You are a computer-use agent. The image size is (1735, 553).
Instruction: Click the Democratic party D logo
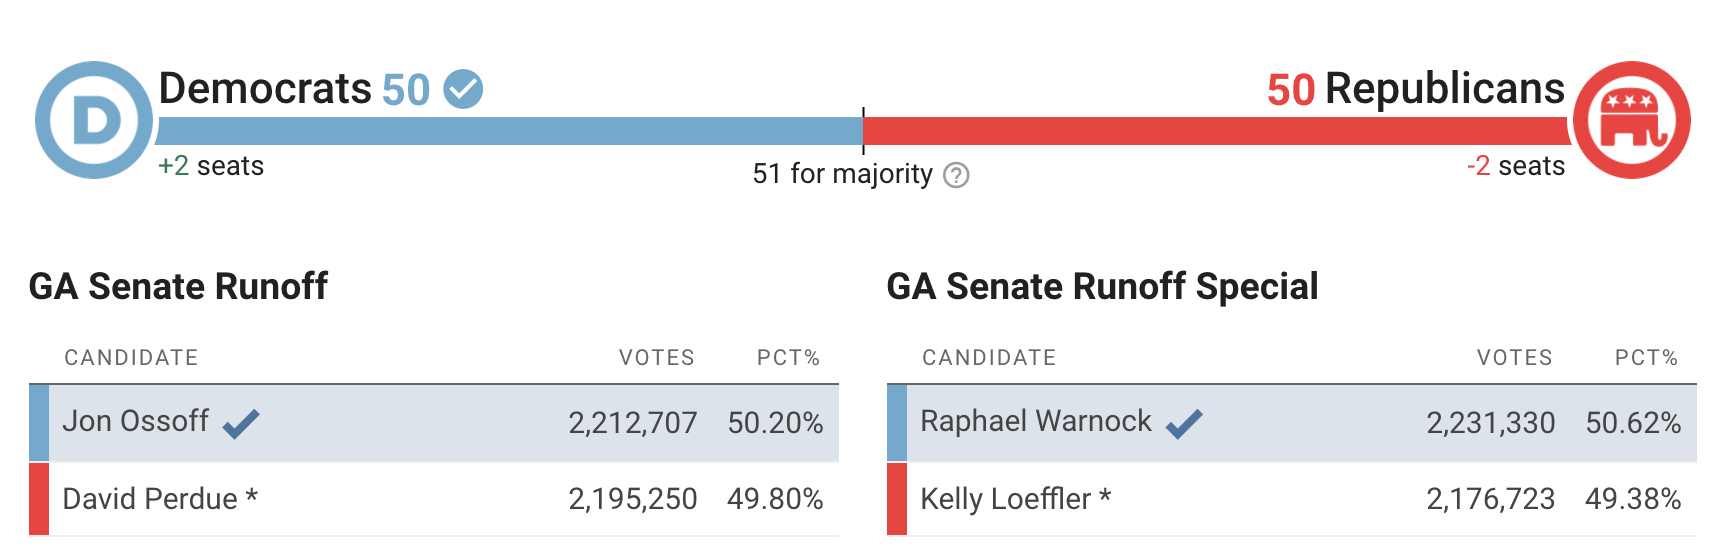click(94, 120)
